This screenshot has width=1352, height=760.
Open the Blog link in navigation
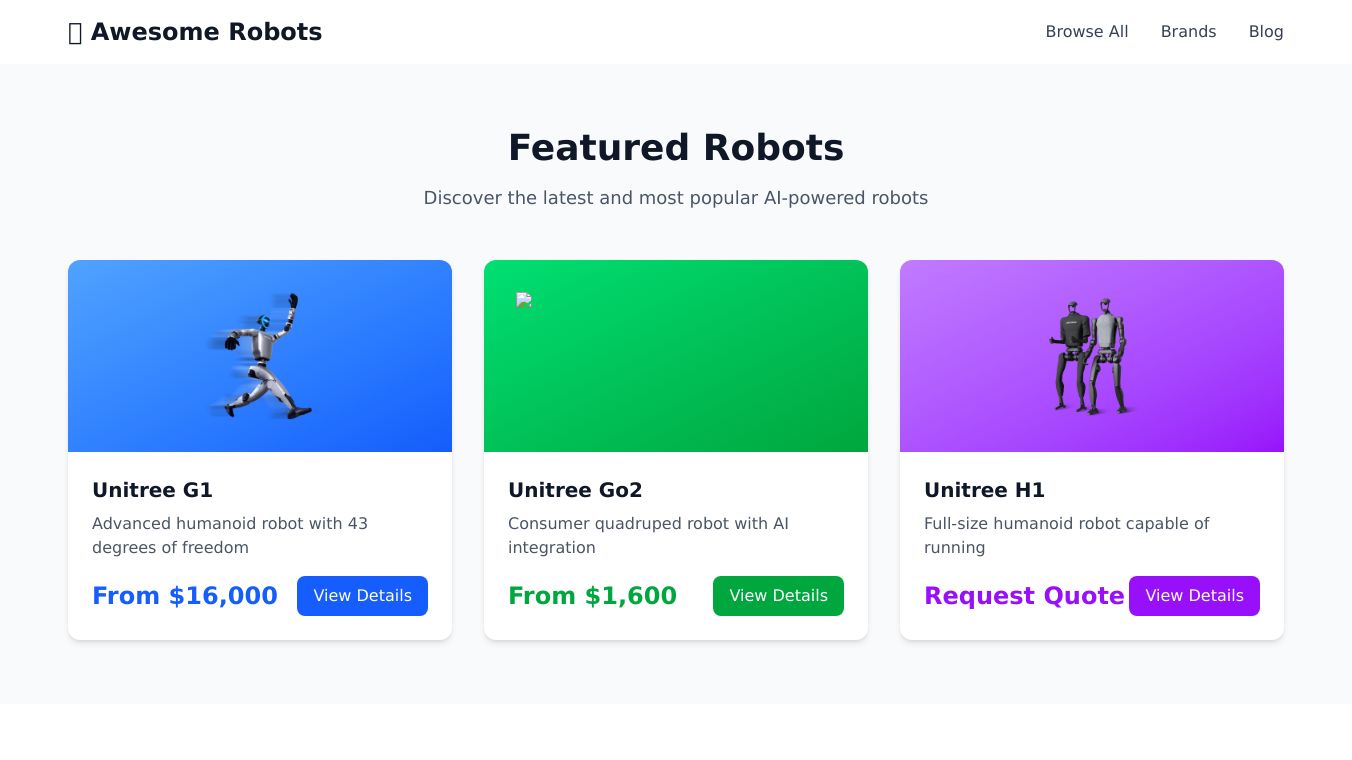[x=1265, y=32]
